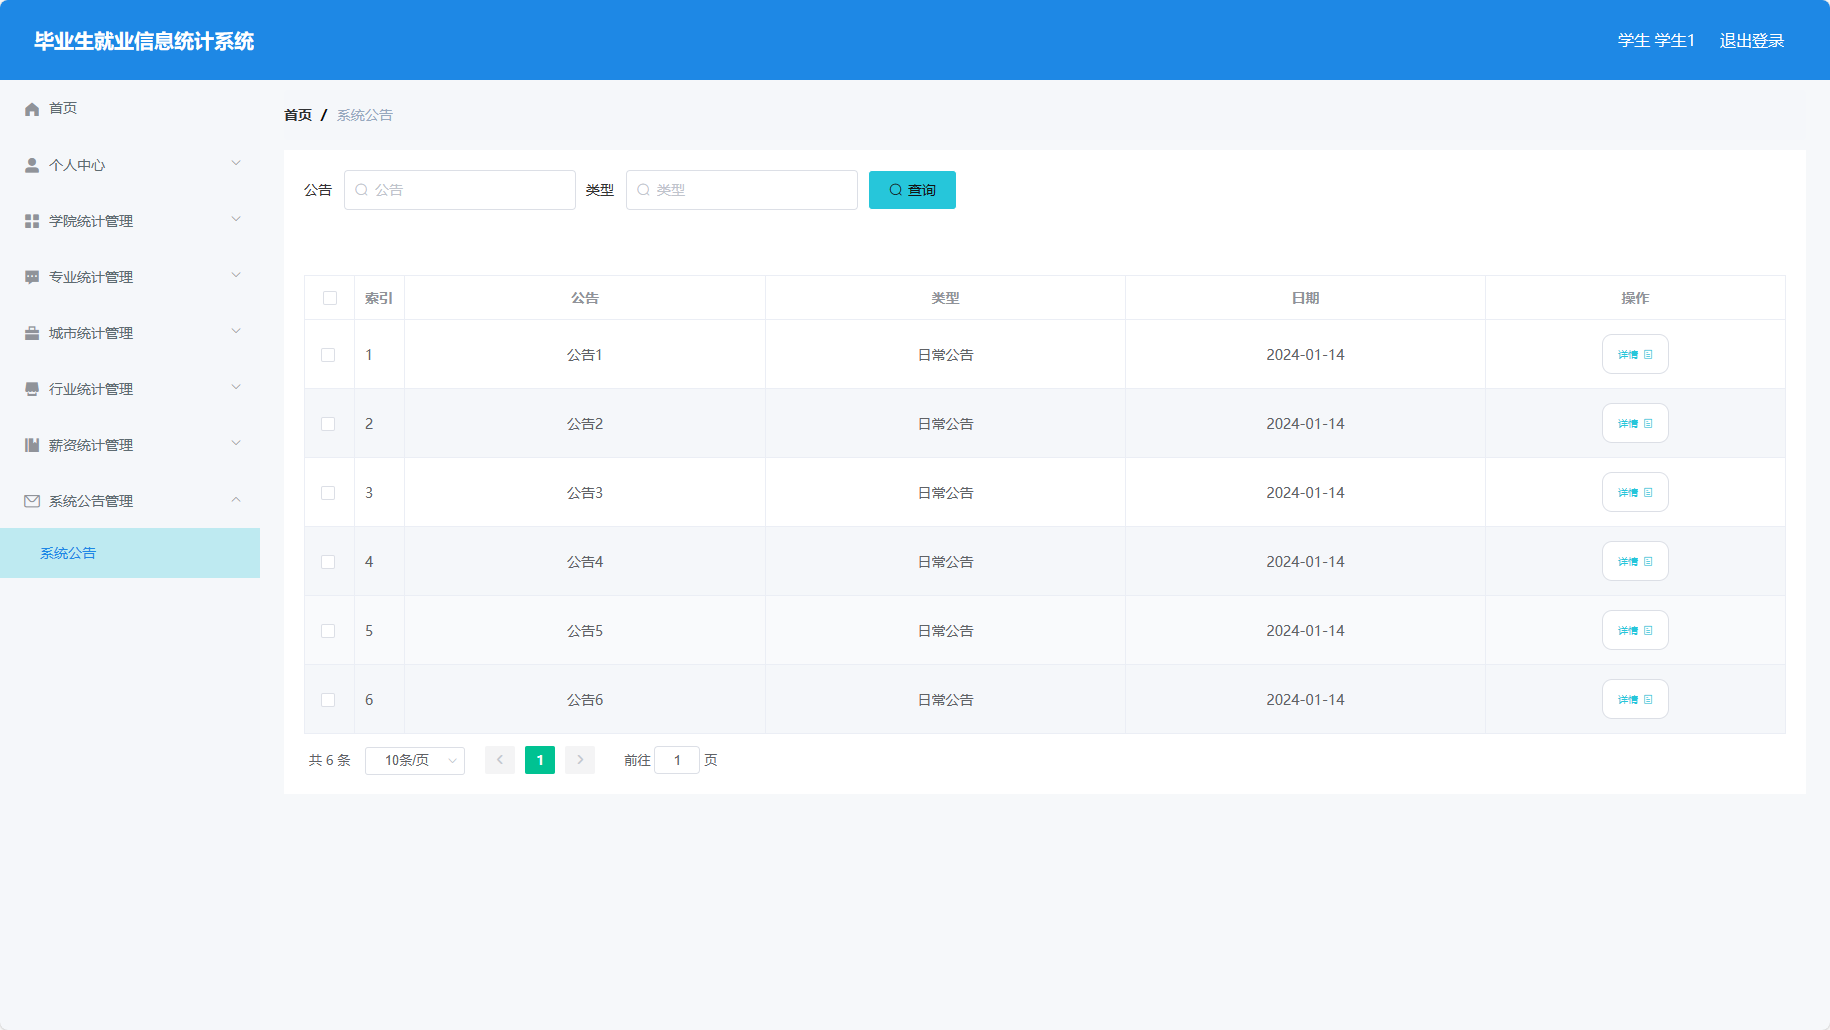Toggle the select-all checkbox in table header
The width and height of the screenshot is (1830, 1030).
coord(330,298)
